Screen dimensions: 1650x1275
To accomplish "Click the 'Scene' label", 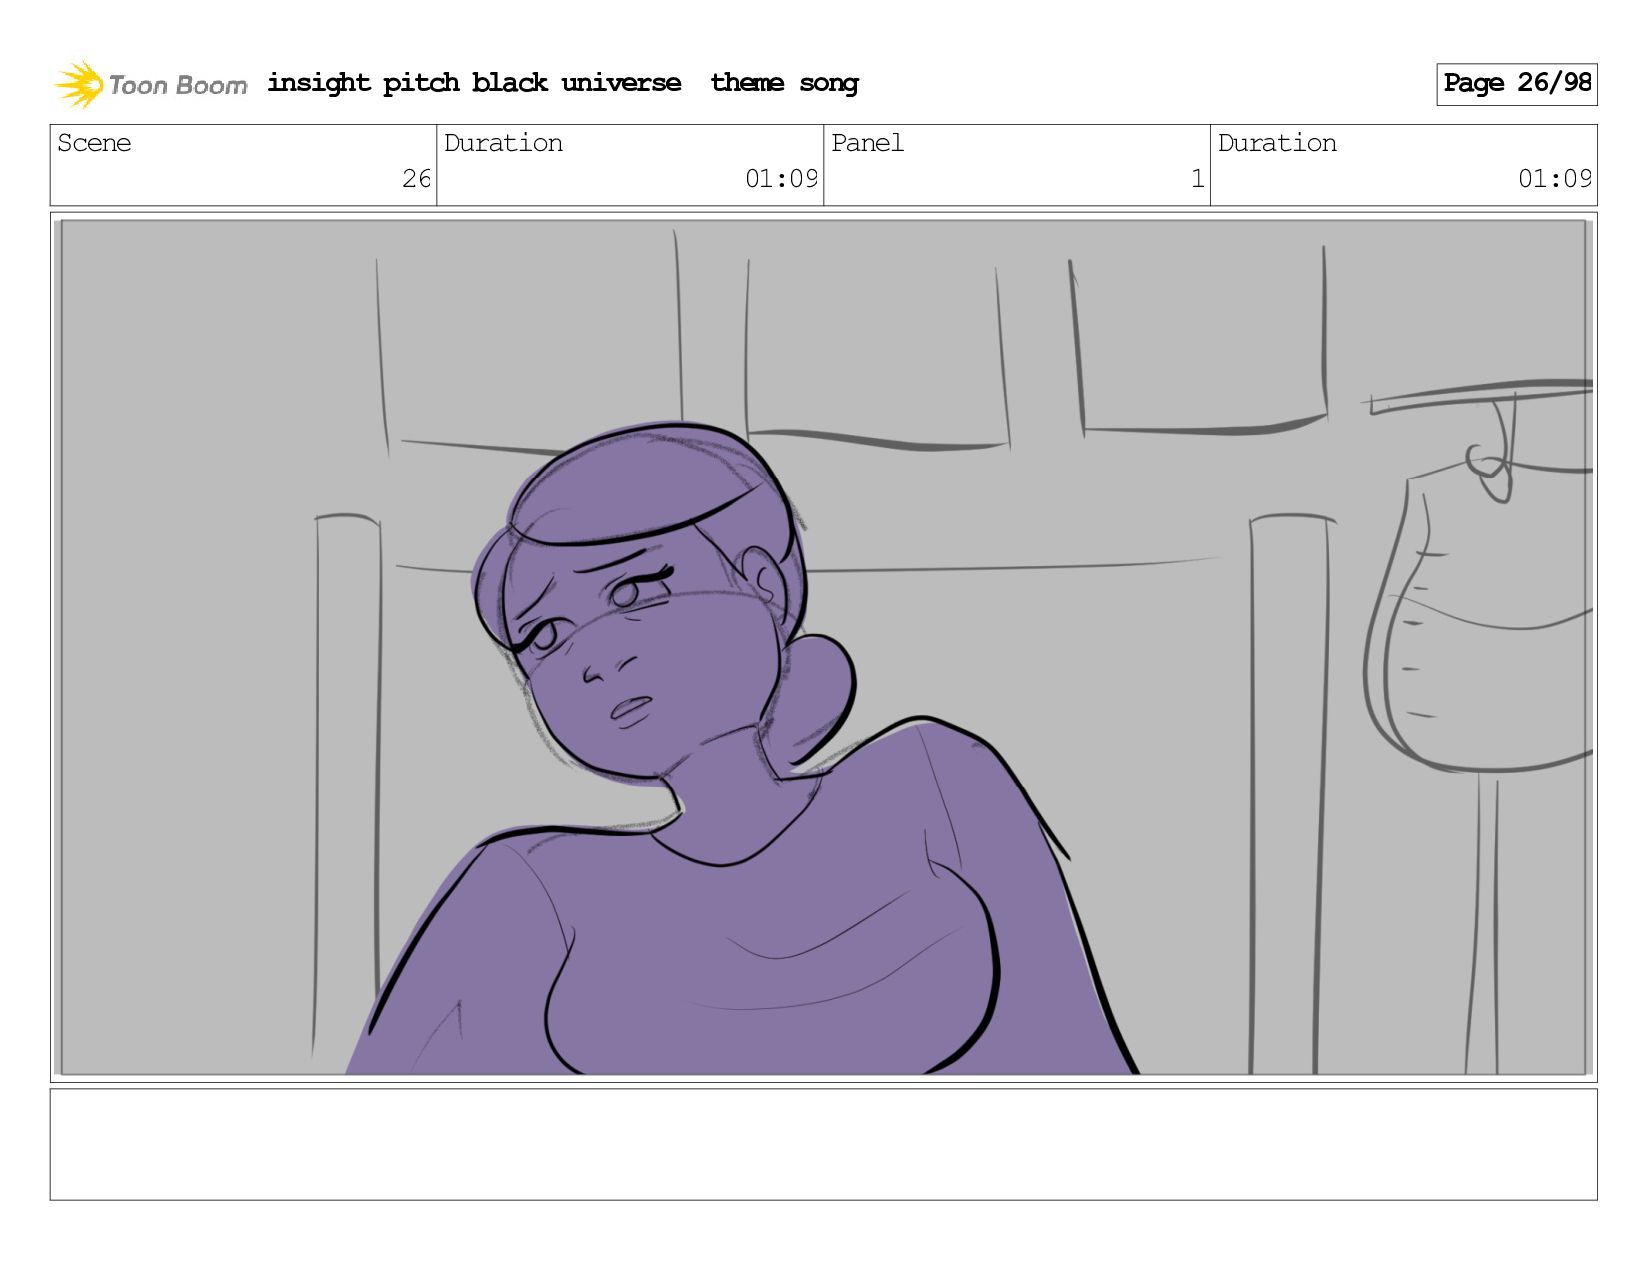I will (x=94, y=143).
